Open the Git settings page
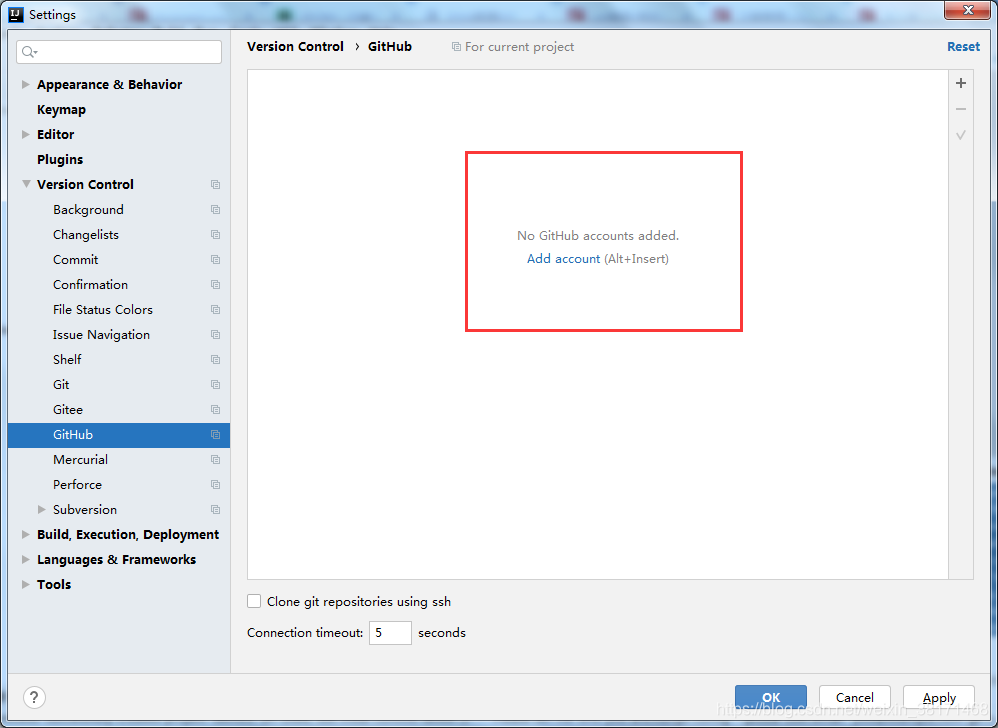The image size is (998, 728). [x=61, y=384]
